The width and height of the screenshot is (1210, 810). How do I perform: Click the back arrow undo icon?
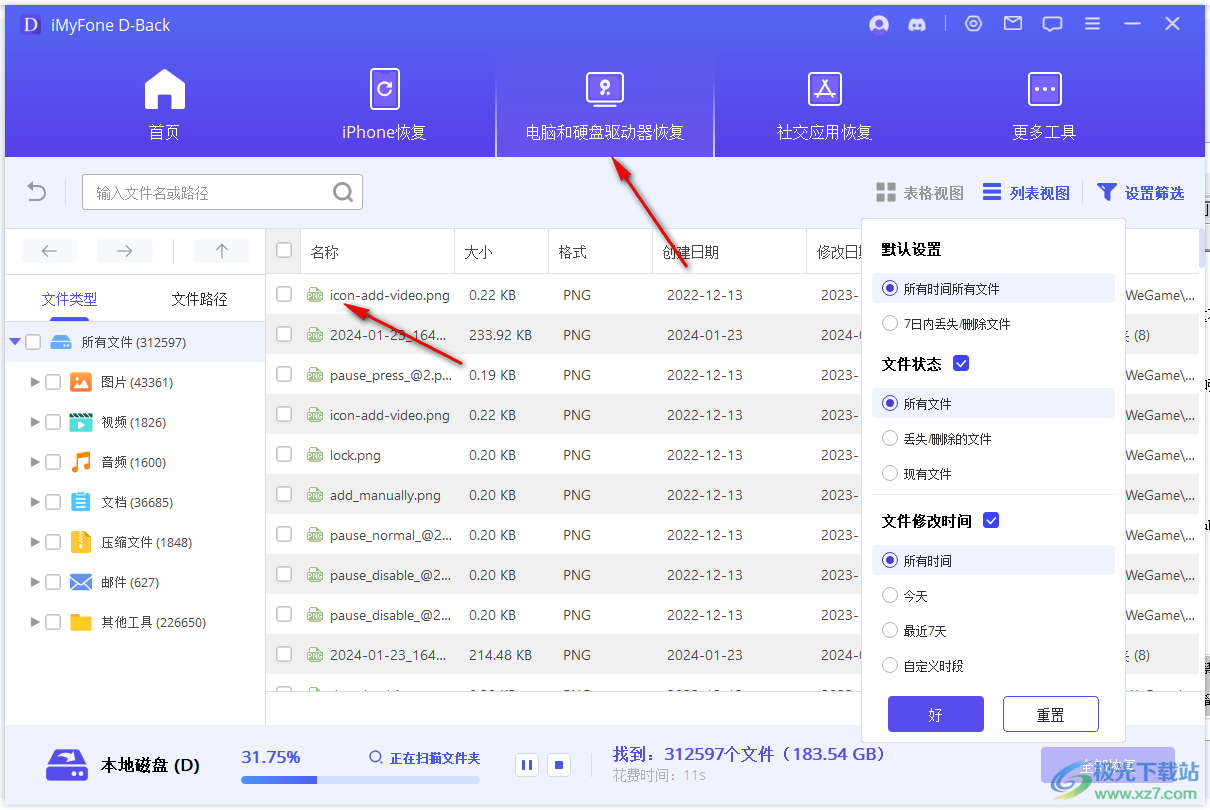click(x=37, y=192)
